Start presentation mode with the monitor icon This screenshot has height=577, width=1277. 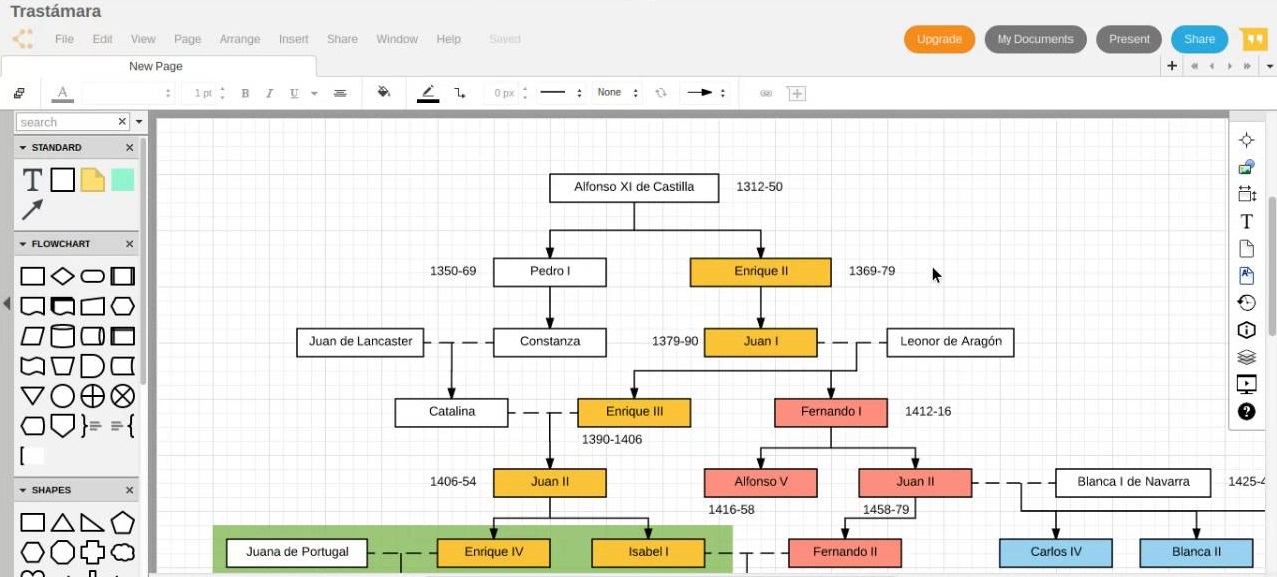pos(1246,383)
